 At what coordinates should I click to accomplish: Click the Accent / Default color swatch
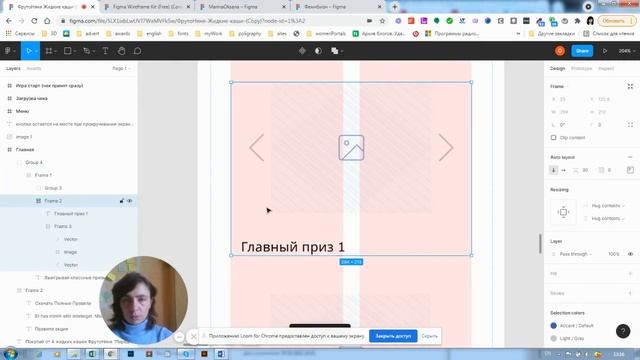pos(553,326)
